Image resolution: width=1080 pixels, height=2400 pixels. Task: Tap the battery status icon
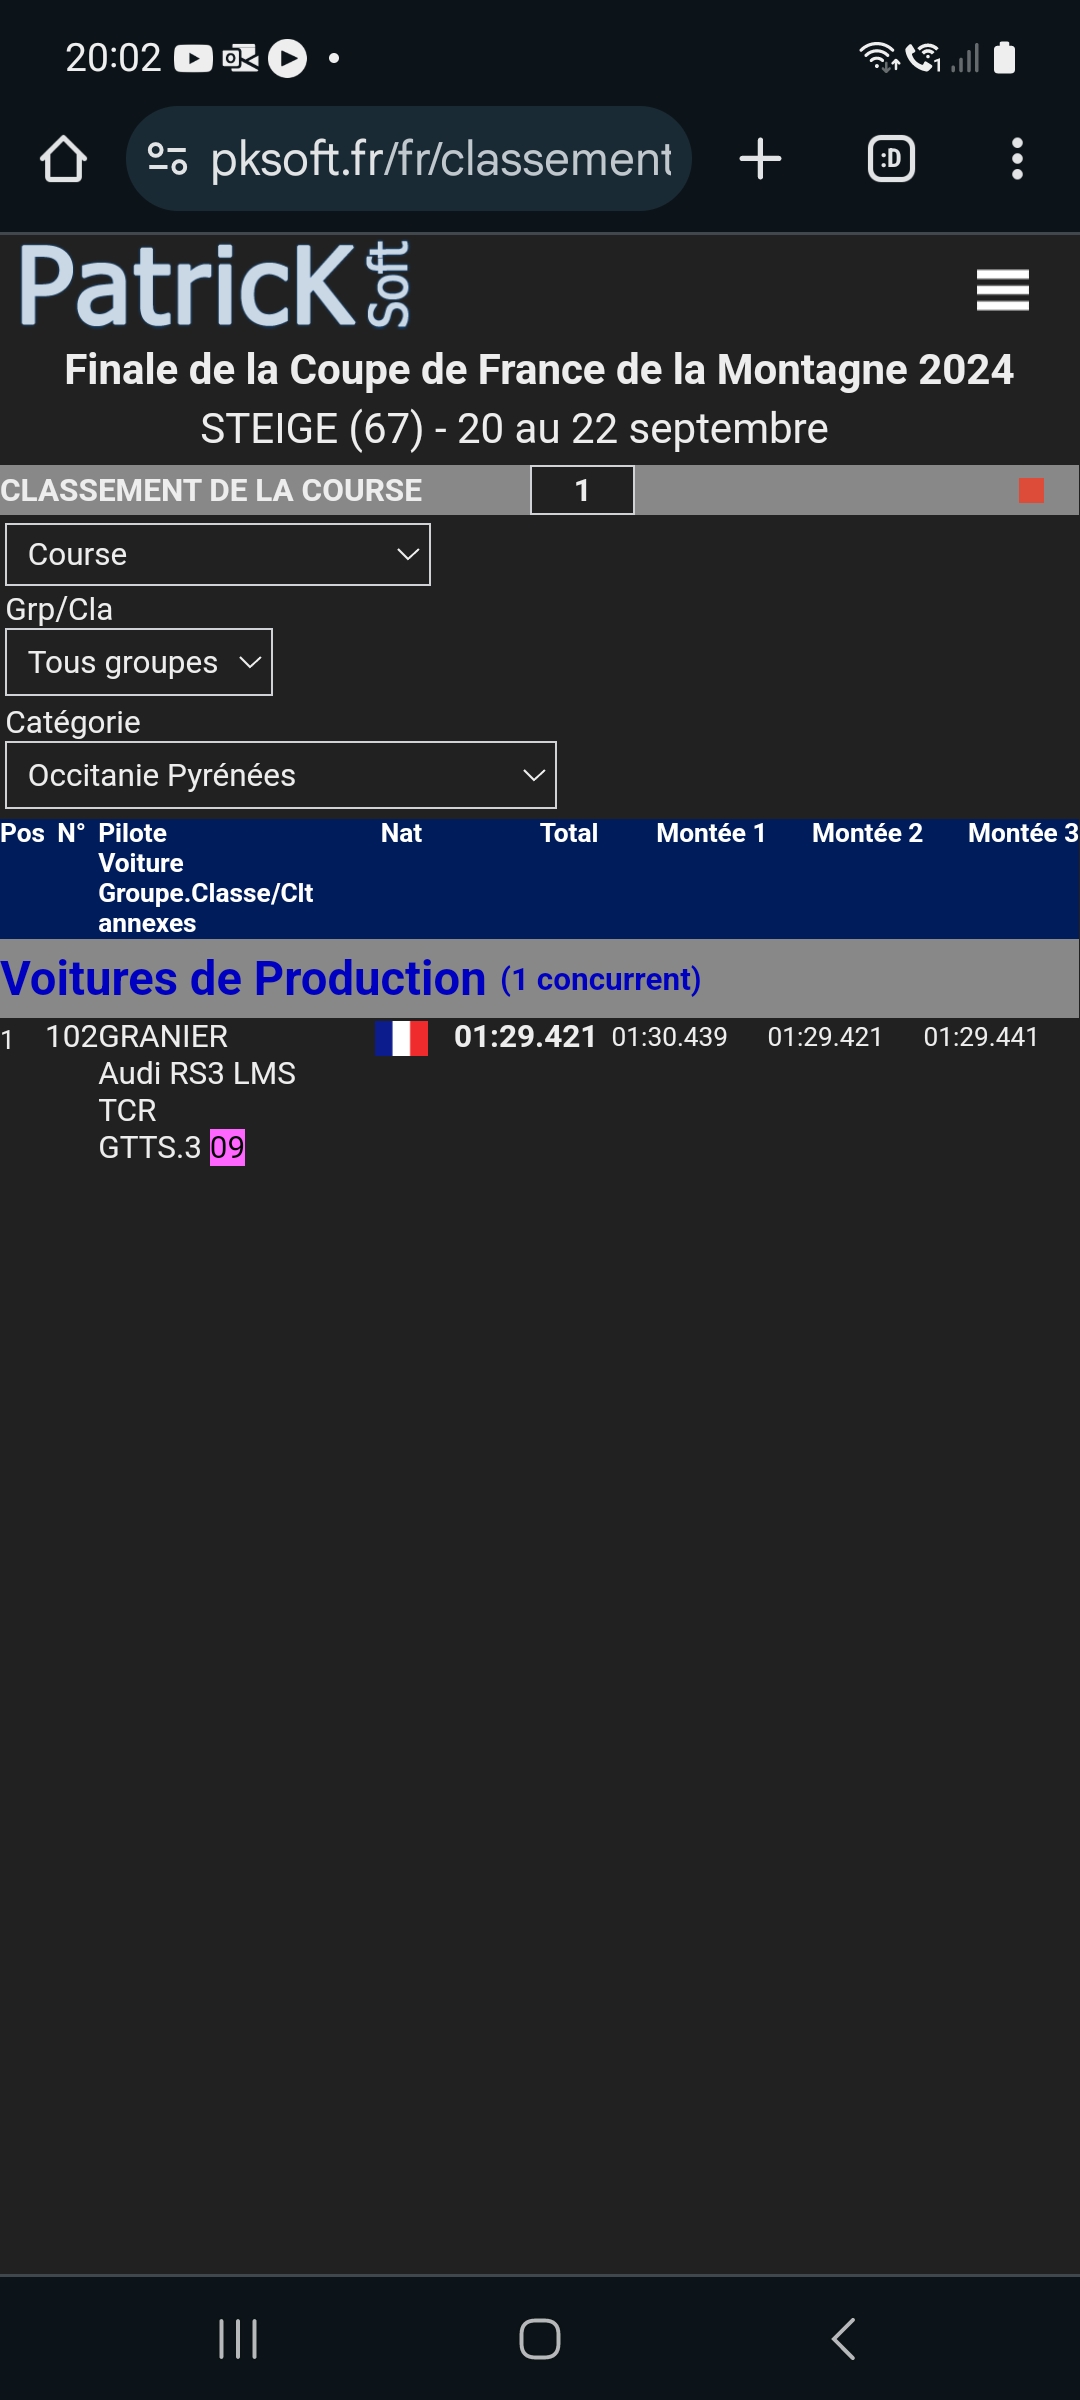(x=1005, y=58)
